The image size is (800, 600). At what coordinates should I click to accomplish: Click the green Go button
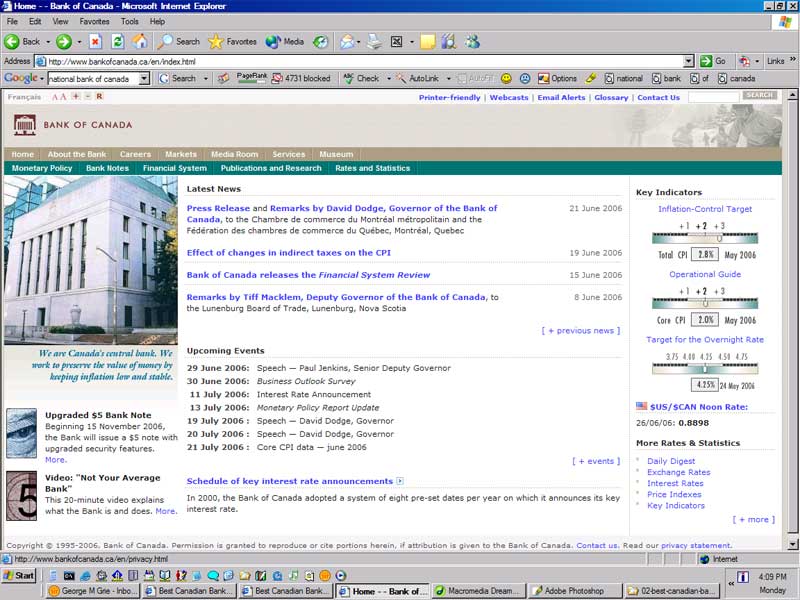(x=713, y=61)
